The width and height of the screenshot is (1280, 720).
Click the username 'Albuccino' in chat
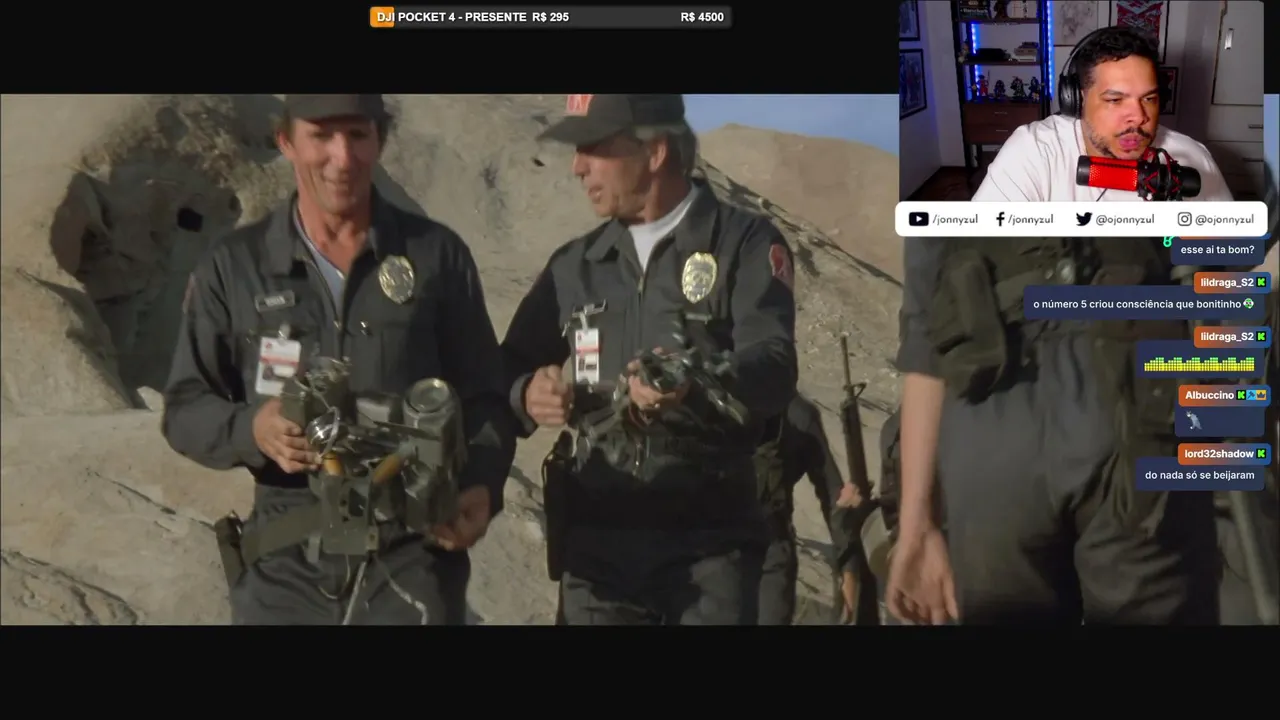tap(1209, 396)
